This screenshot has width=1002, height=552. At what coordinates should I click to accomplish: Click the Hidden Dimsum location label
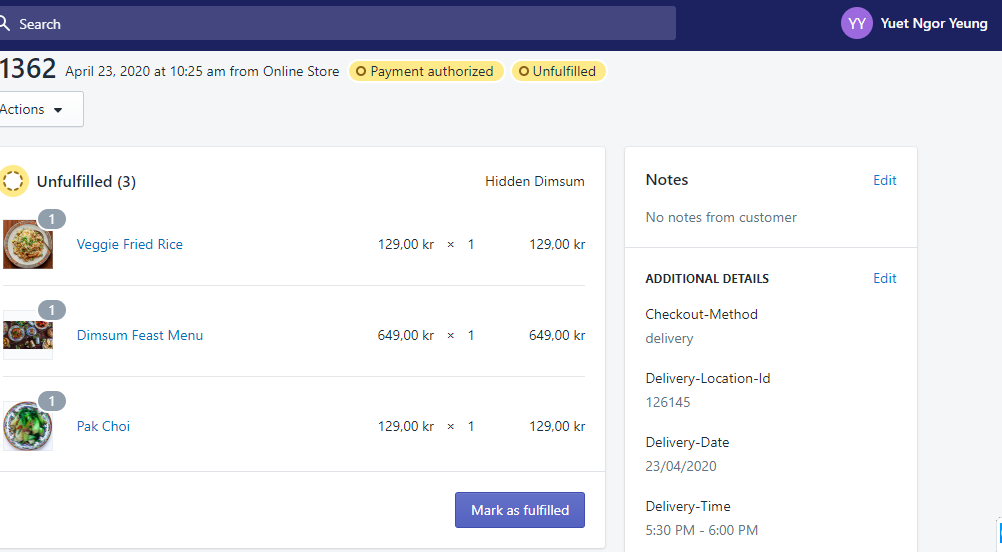click(534, 182)
